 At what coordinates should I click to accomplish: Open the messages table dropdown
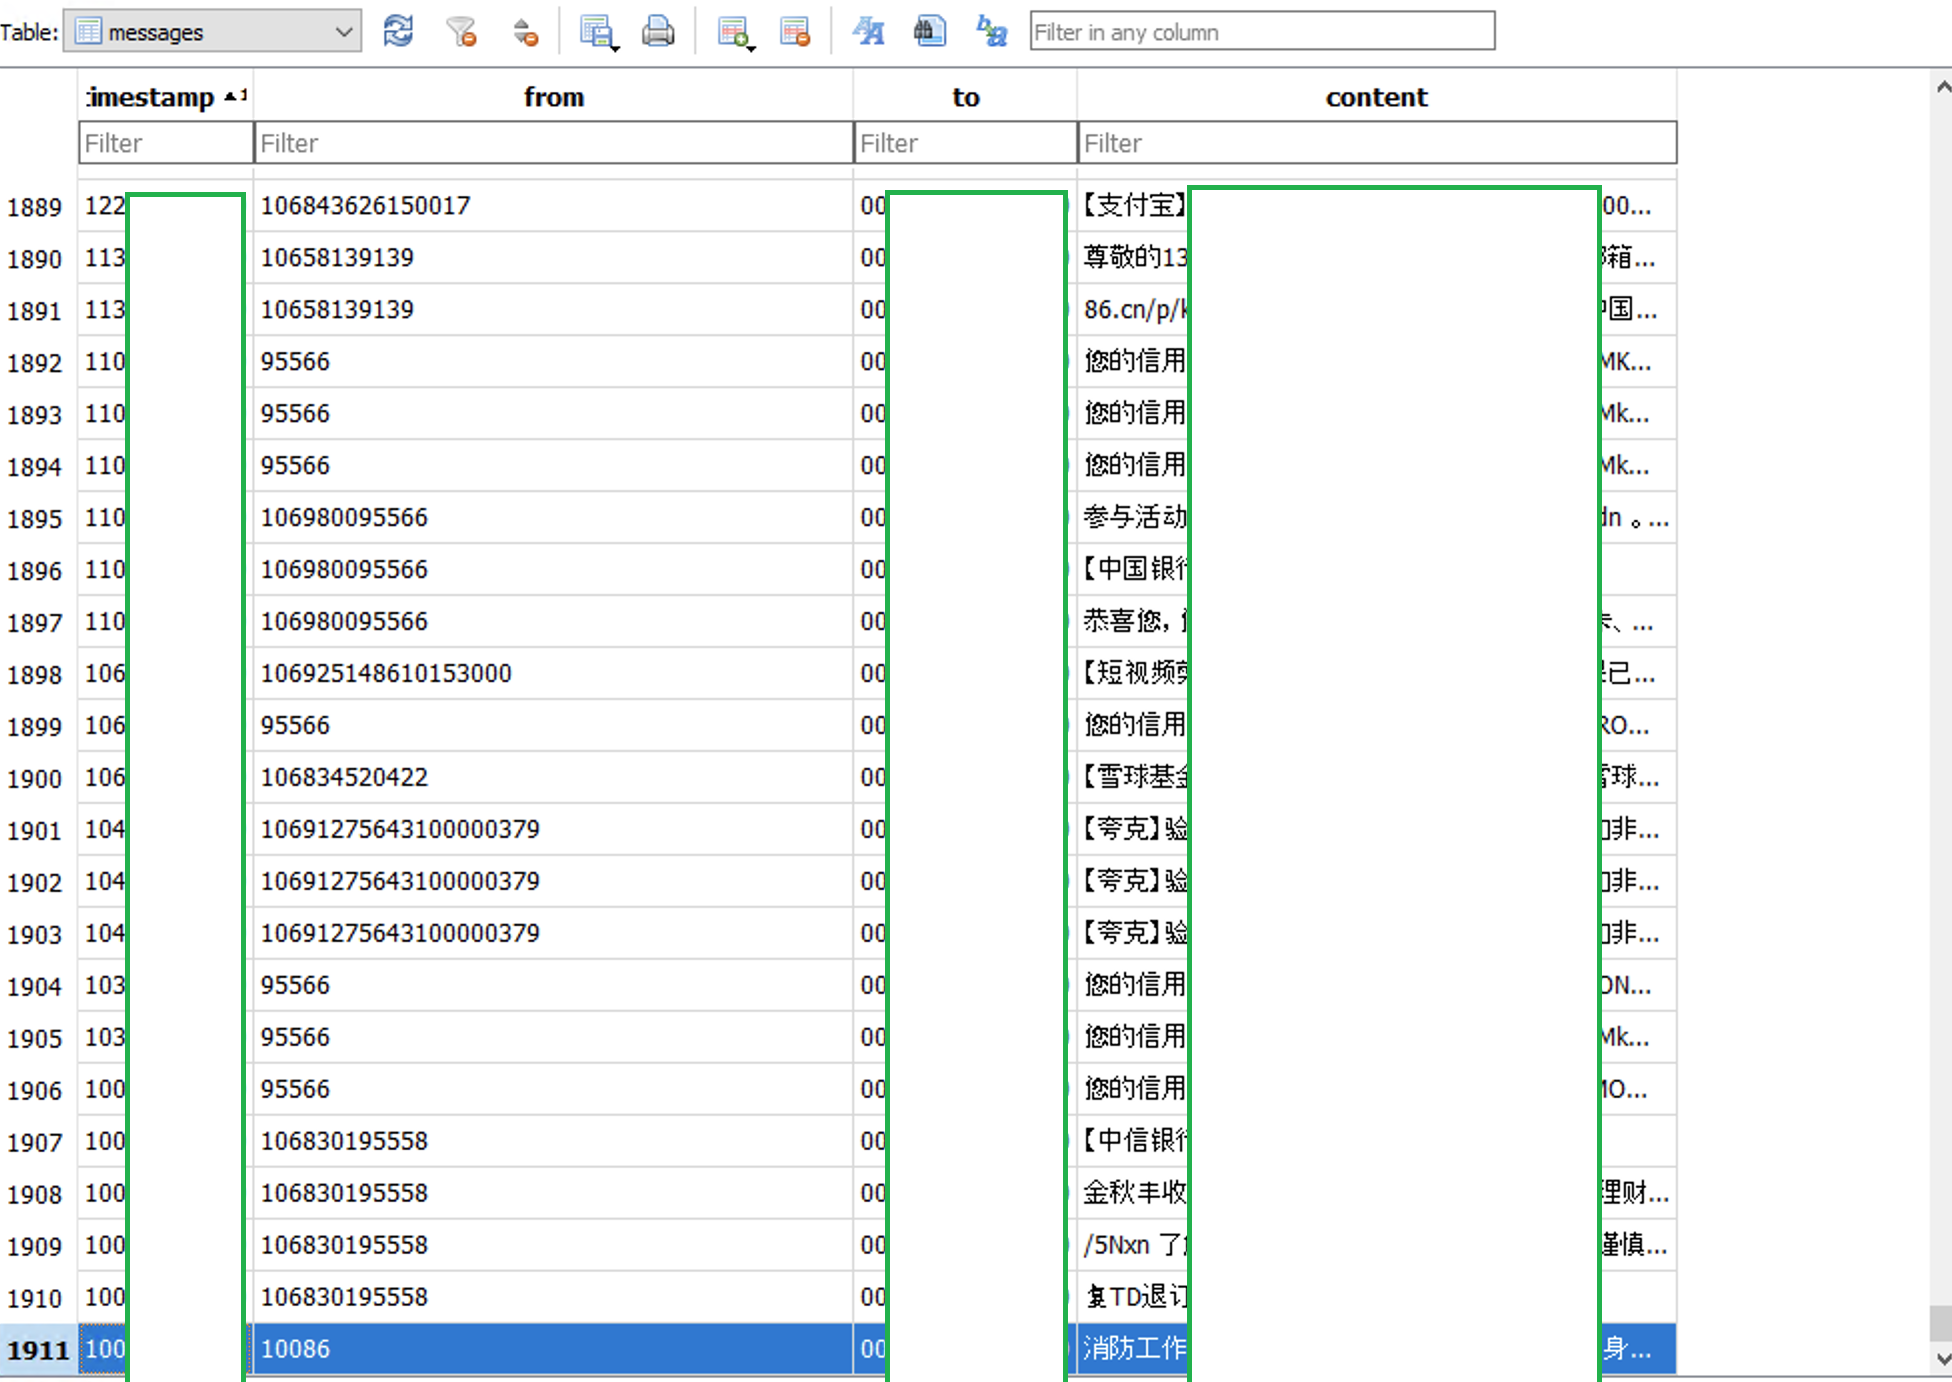343,32
